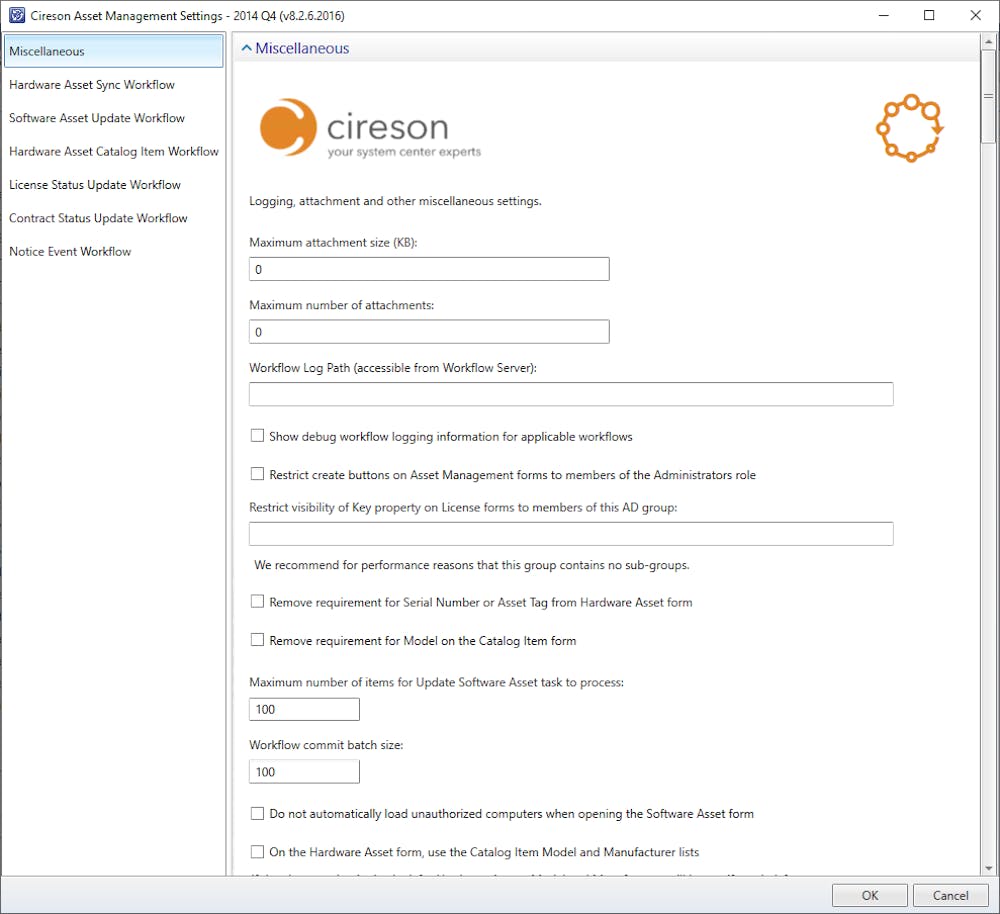Image resolution: width=1000 pixels, height=914 pixels.
Task: Toggle using Catalog Item Model and Manufacturer lists
Action: tap(257, 851)
